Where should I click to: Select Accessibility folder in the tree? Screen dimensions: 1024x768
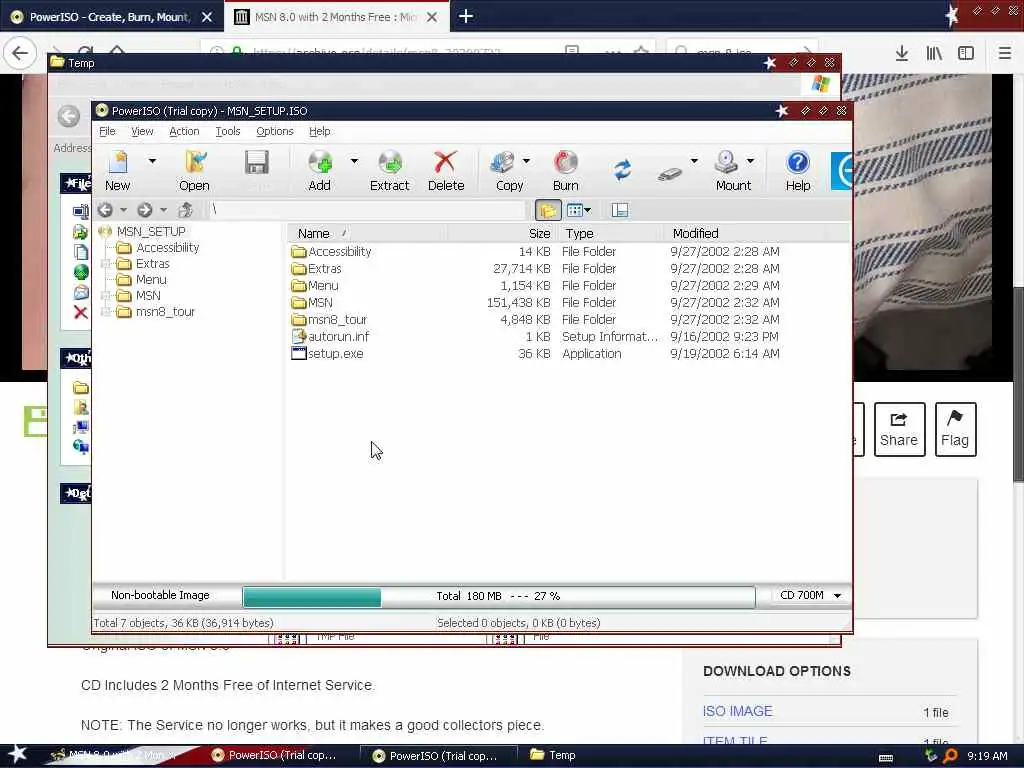click(167, 248)
